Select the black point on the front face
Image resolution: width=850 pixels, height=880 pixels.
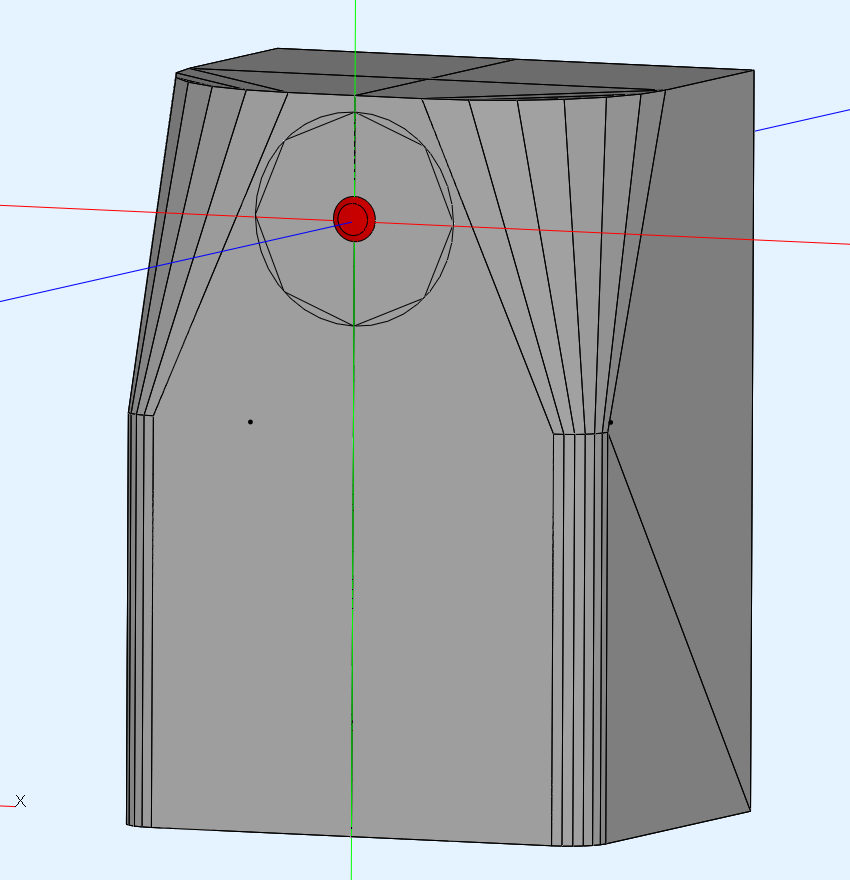click(250, 422)
